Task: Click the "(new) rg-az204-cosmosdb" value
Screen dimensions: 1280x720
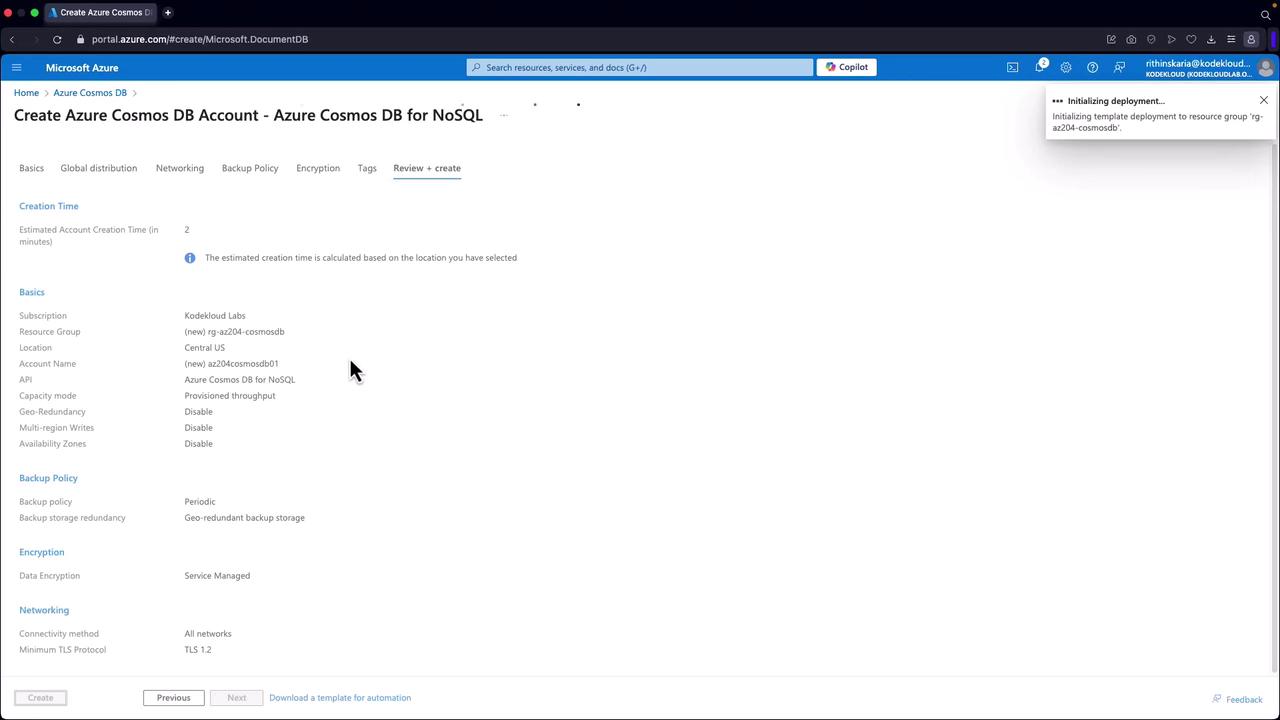Action: tap(234, 332)
